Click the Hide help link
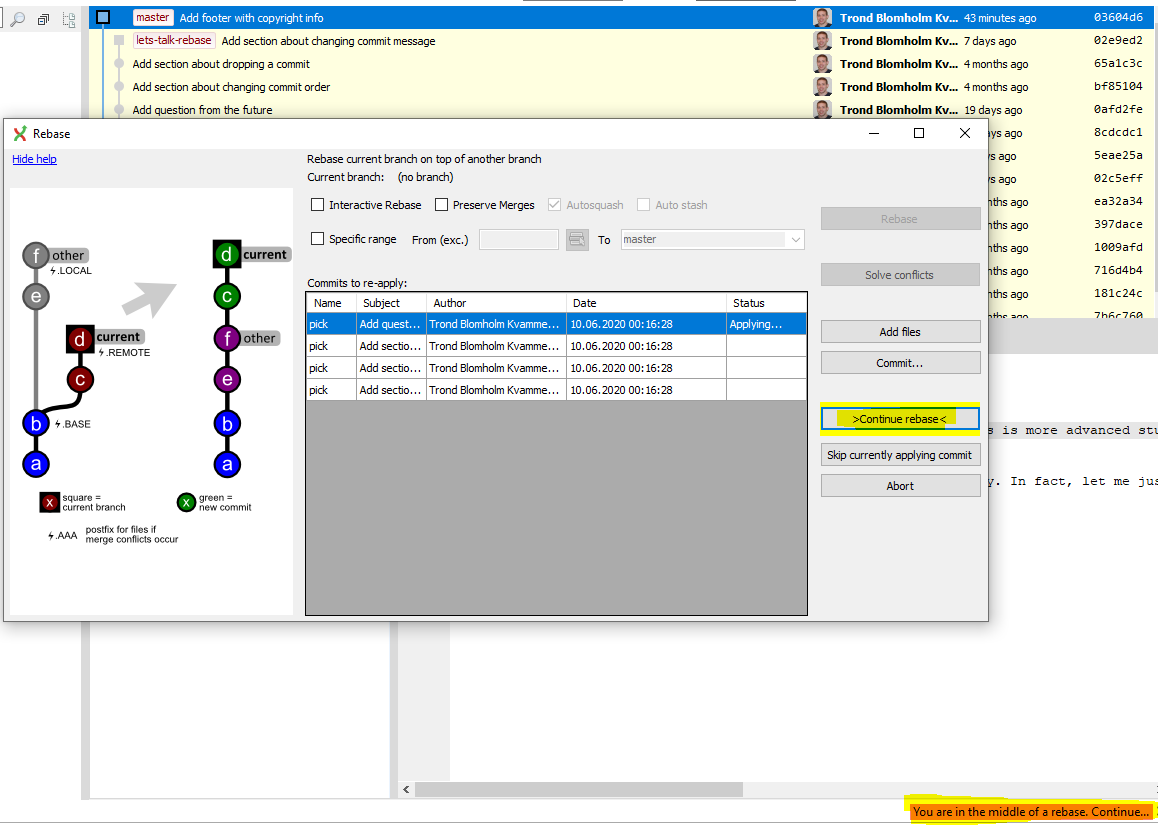This screenshot has width=1158, height=825. click(x=34, y=158)
